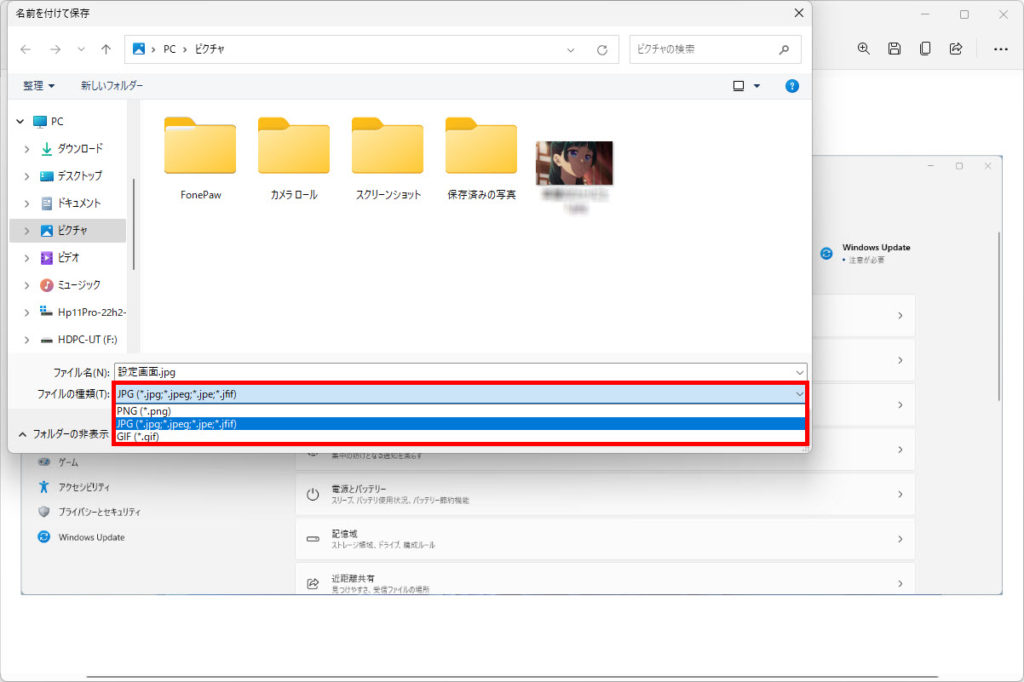Click the share icon in the toolbar
This screenshot has width=1024, height=682.
(956, 49)
